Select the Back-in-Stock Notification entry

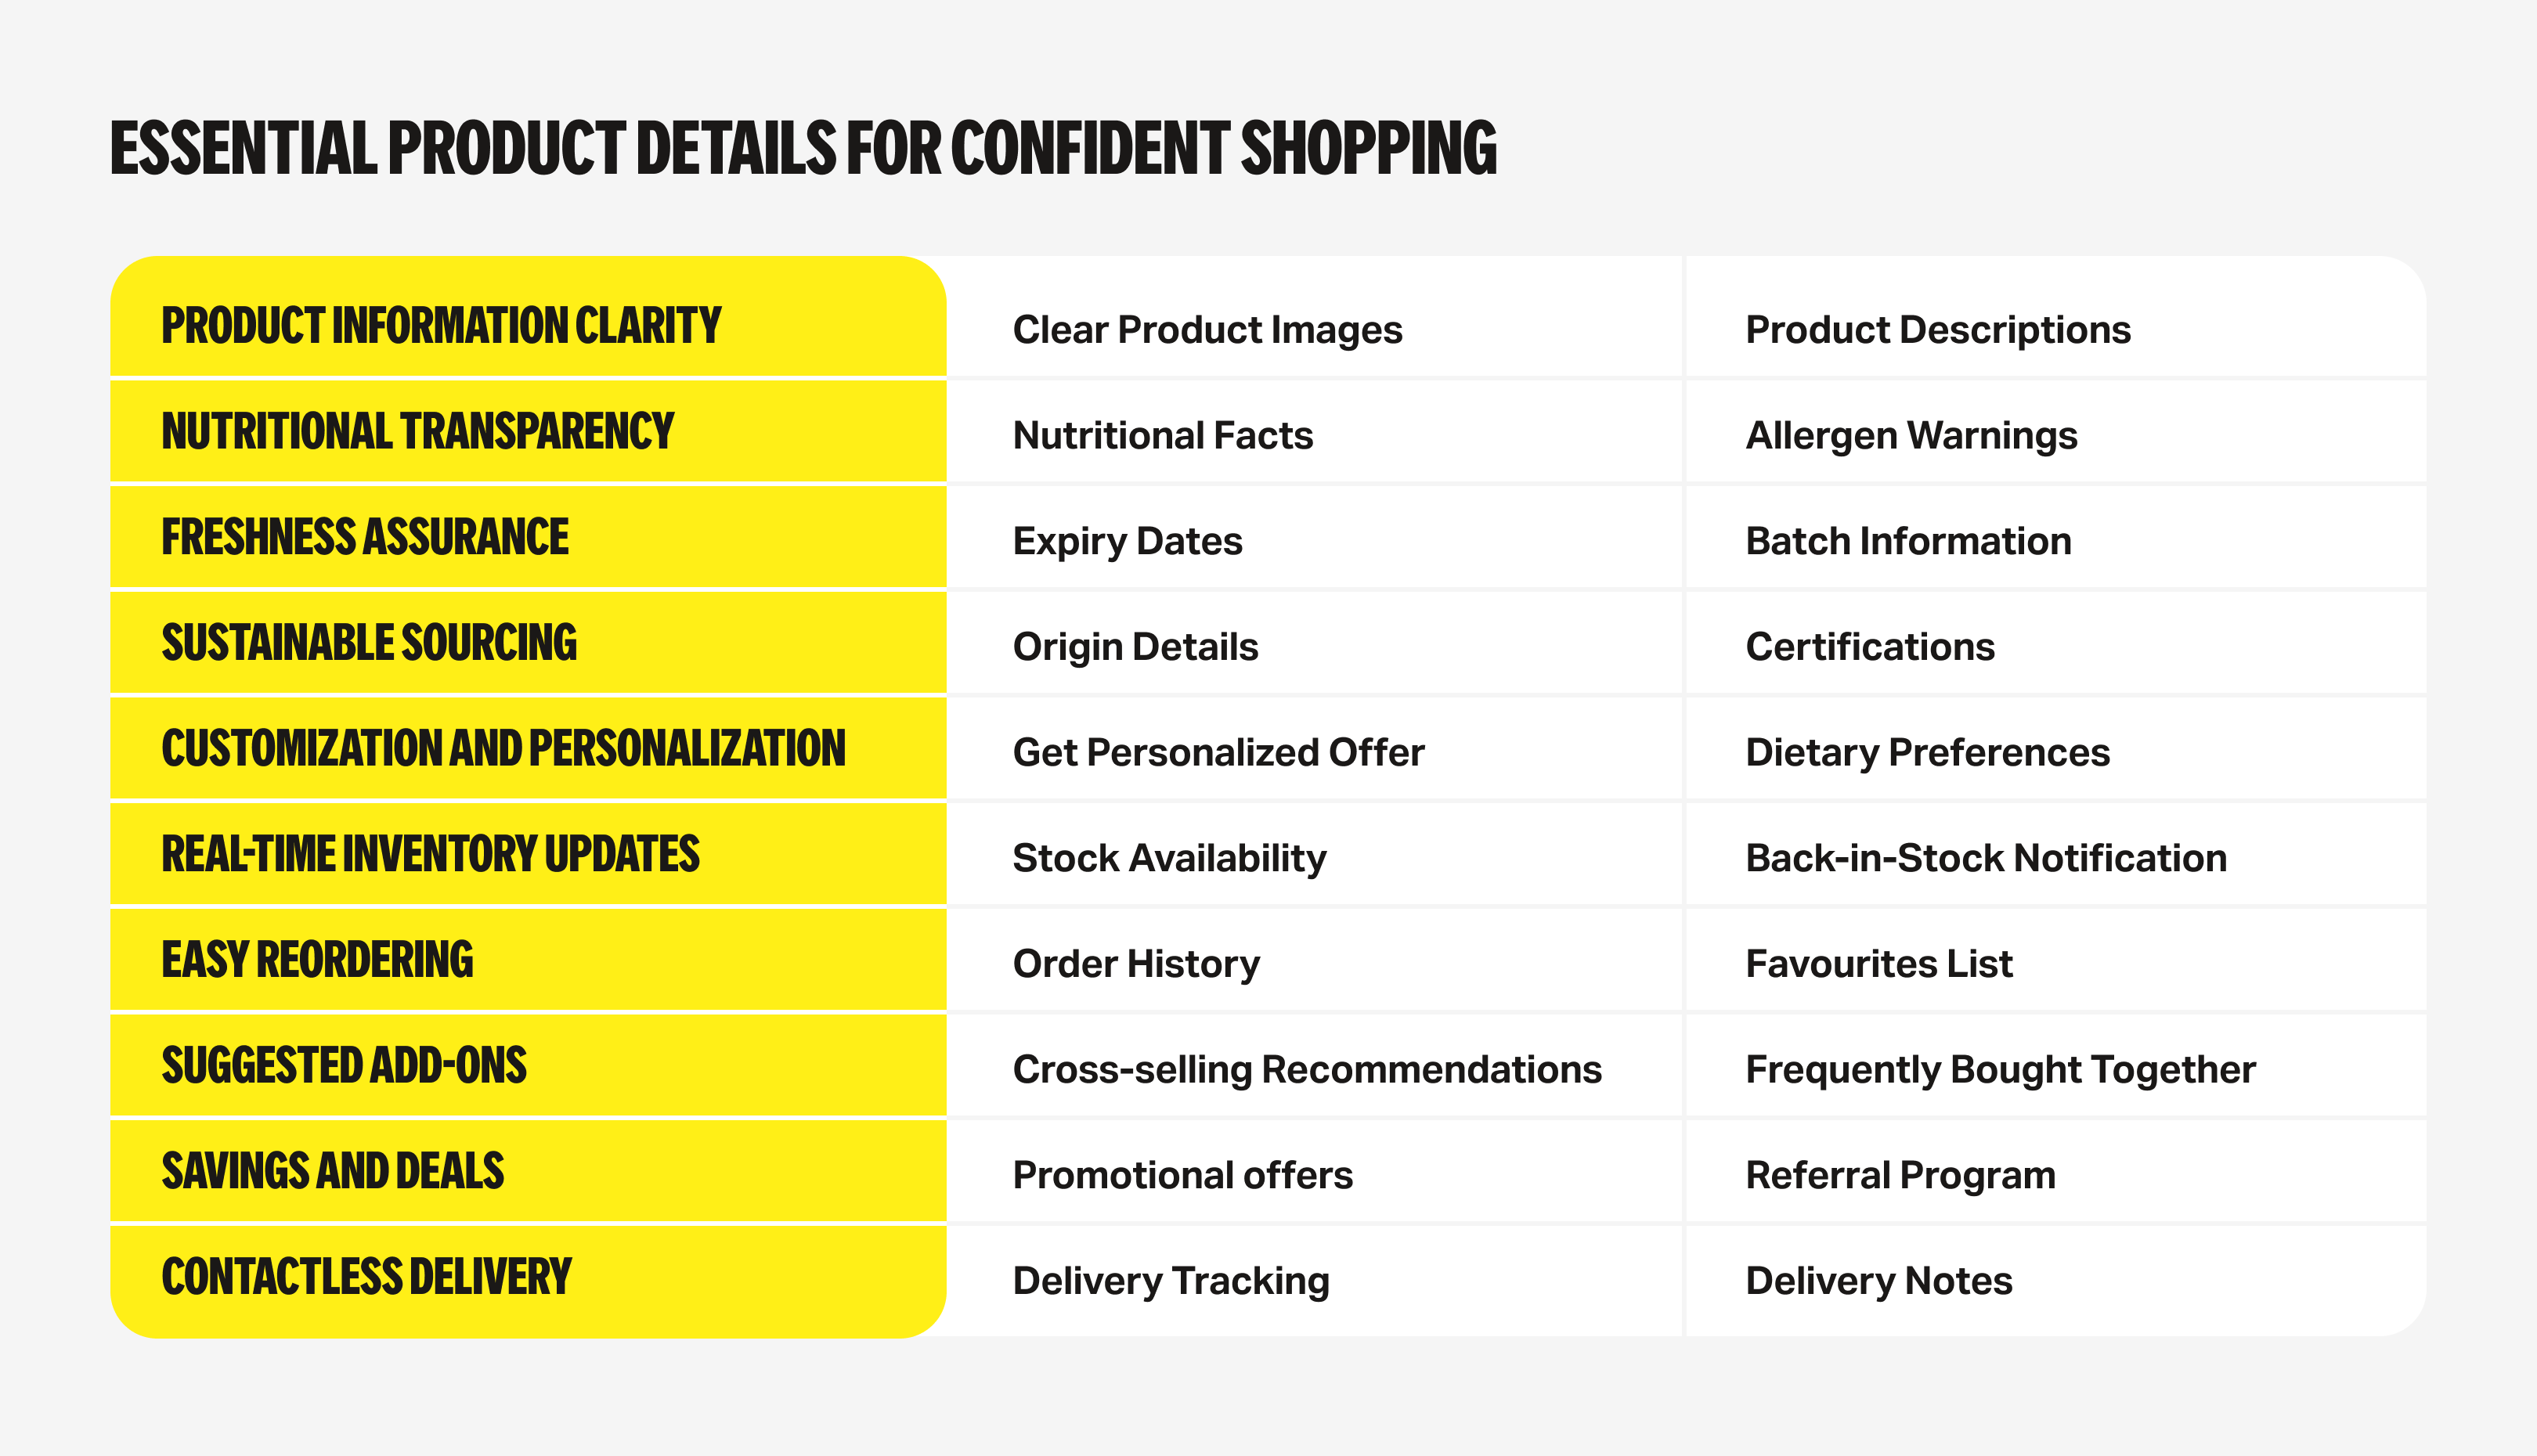click(1986, 858)
